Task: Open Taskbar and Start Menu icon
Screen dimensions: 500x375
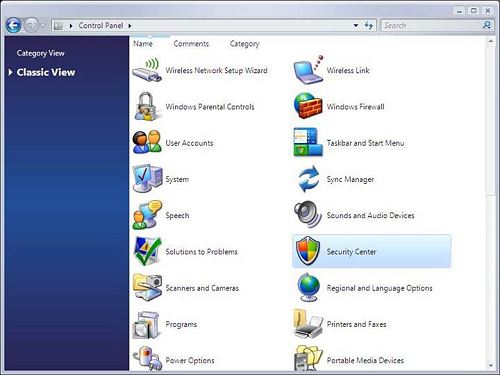Action: coord(308,142)
